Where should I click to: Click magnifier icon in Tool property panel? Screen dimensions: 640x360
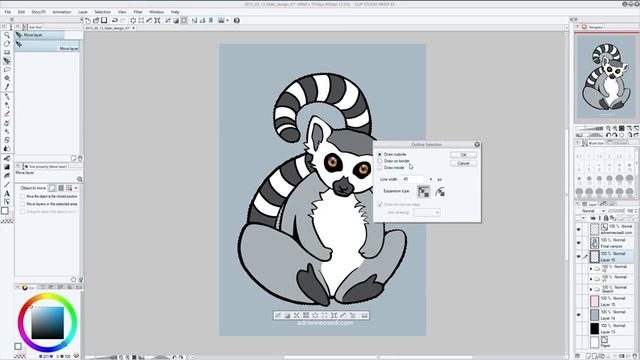(x=80, y=179)
